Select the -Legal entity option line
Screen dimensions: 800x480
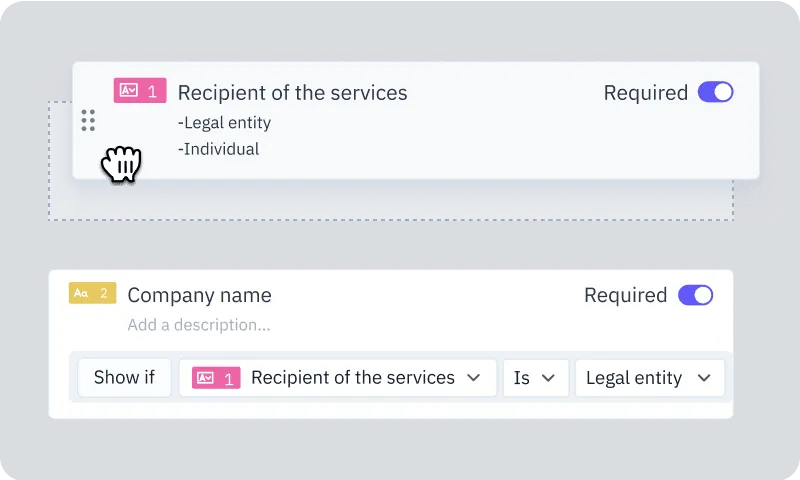click(x=224, y=122)
